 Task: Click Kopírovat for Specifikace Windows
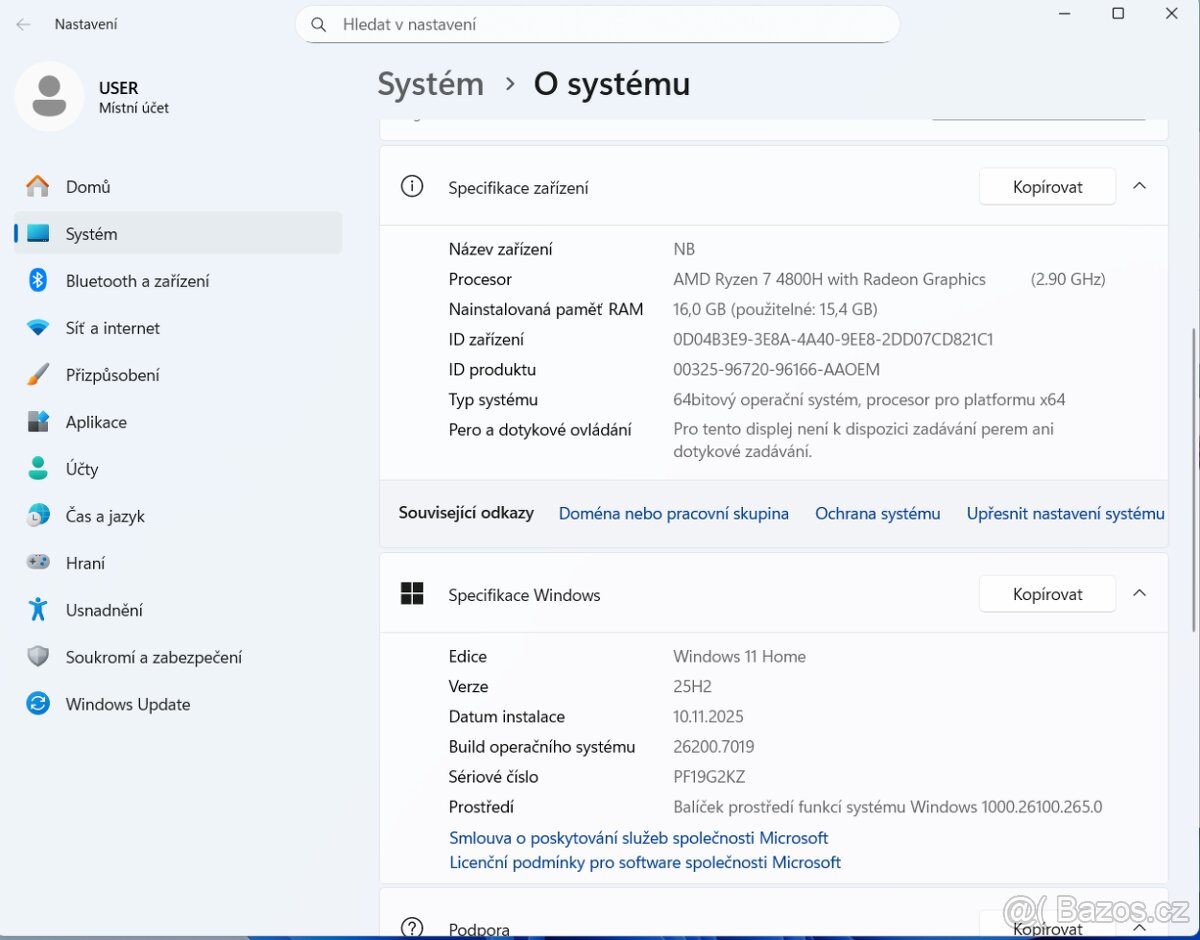pos(1046,592)
